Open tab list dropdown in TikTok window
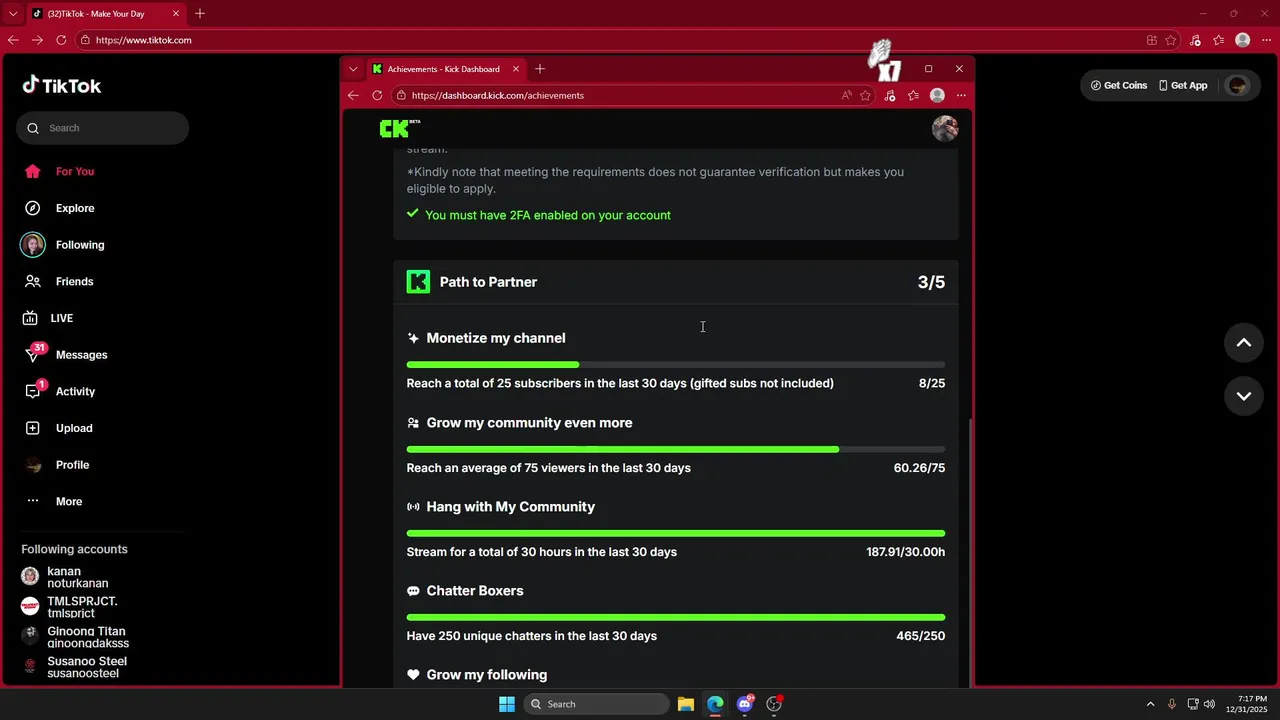This screenshot has width=1280, height=720. tap(13, 14)
